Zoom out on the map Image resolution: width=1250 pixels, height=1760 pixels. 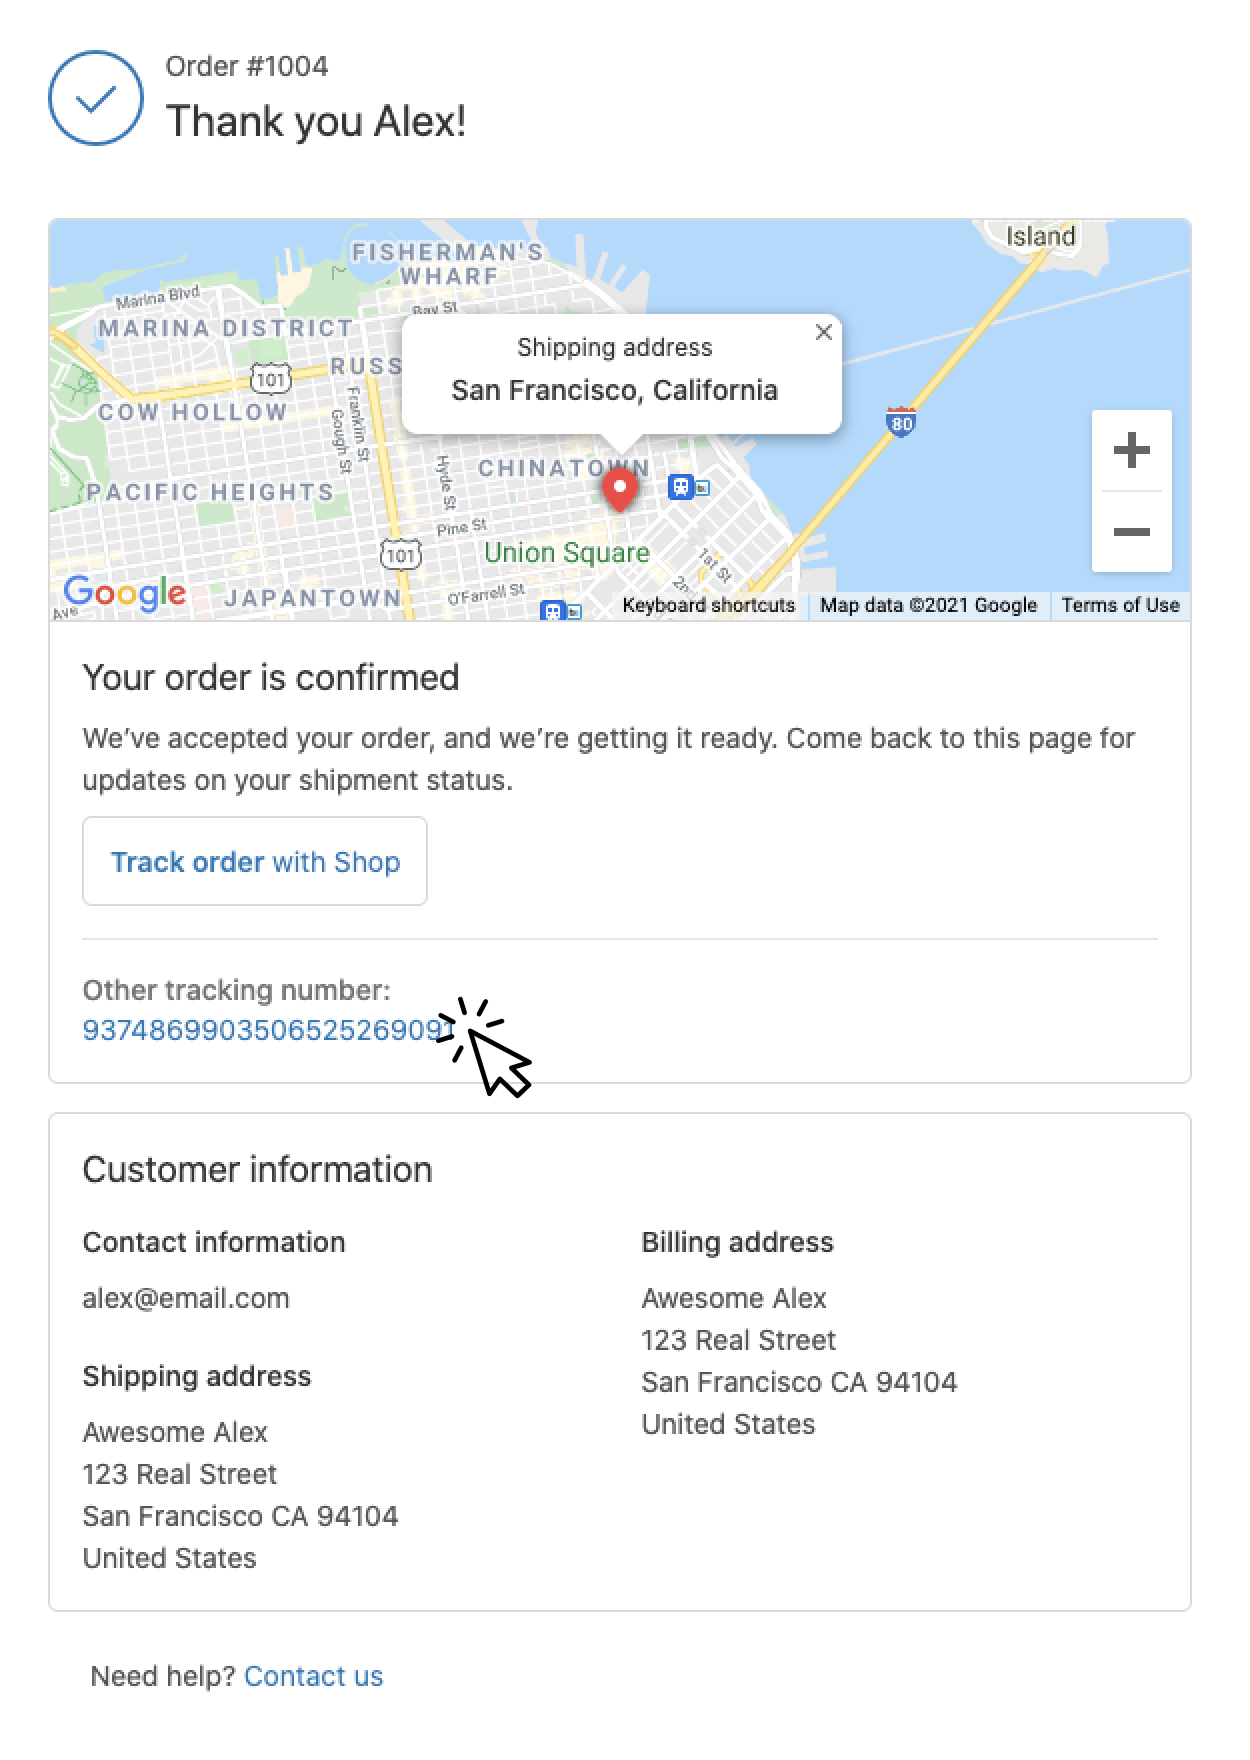coord(1131,532)
